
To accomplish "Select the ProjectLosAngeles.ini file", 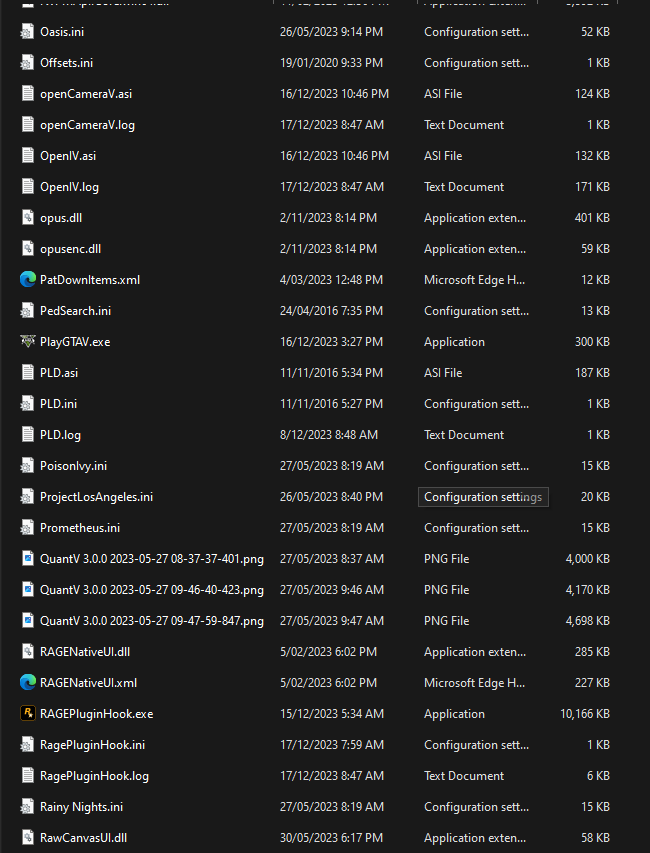I will pos(96,497).
